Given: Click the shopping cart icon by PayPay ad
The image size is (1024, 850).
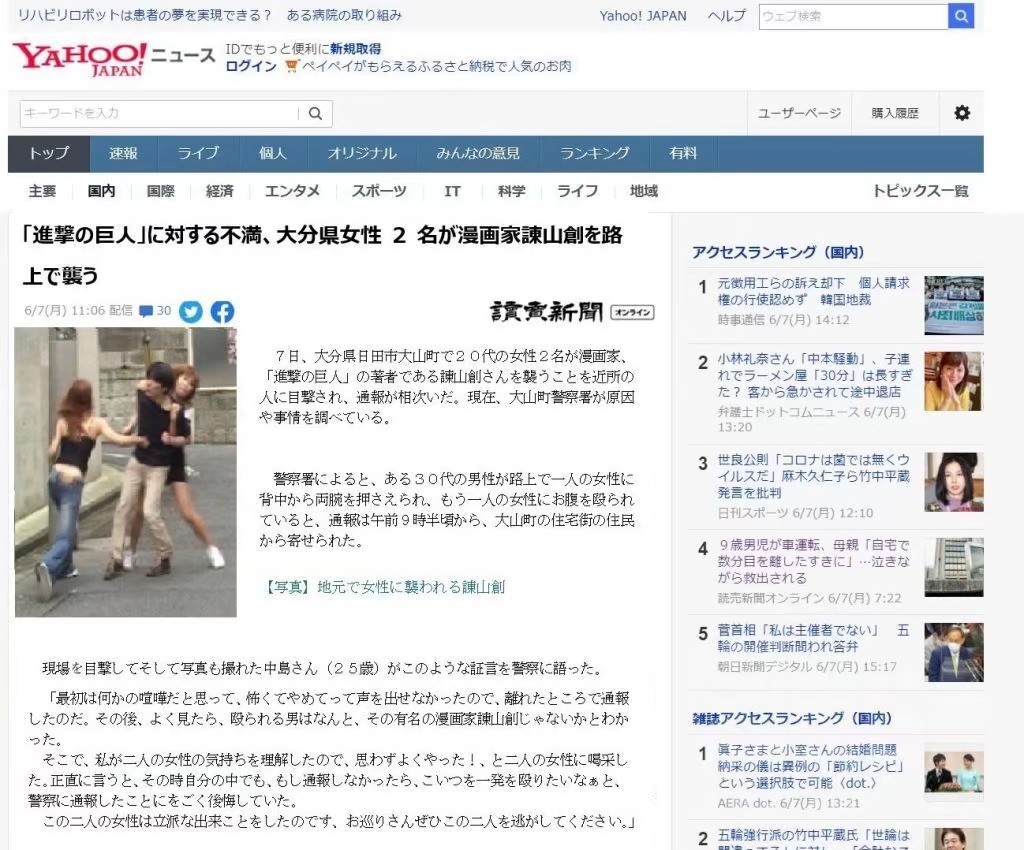Looking at the screenshot, I should (x=292, y=66).
